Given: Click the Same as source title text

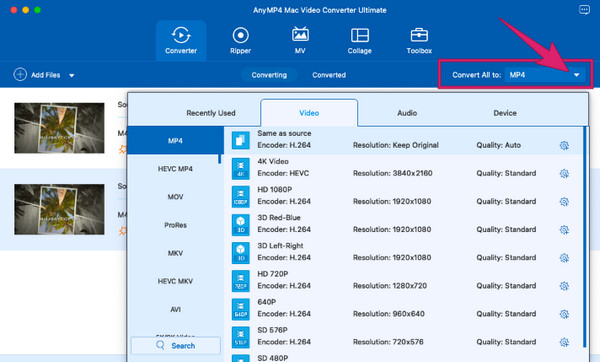Looking at the screenshot, I should click(284, 133).
